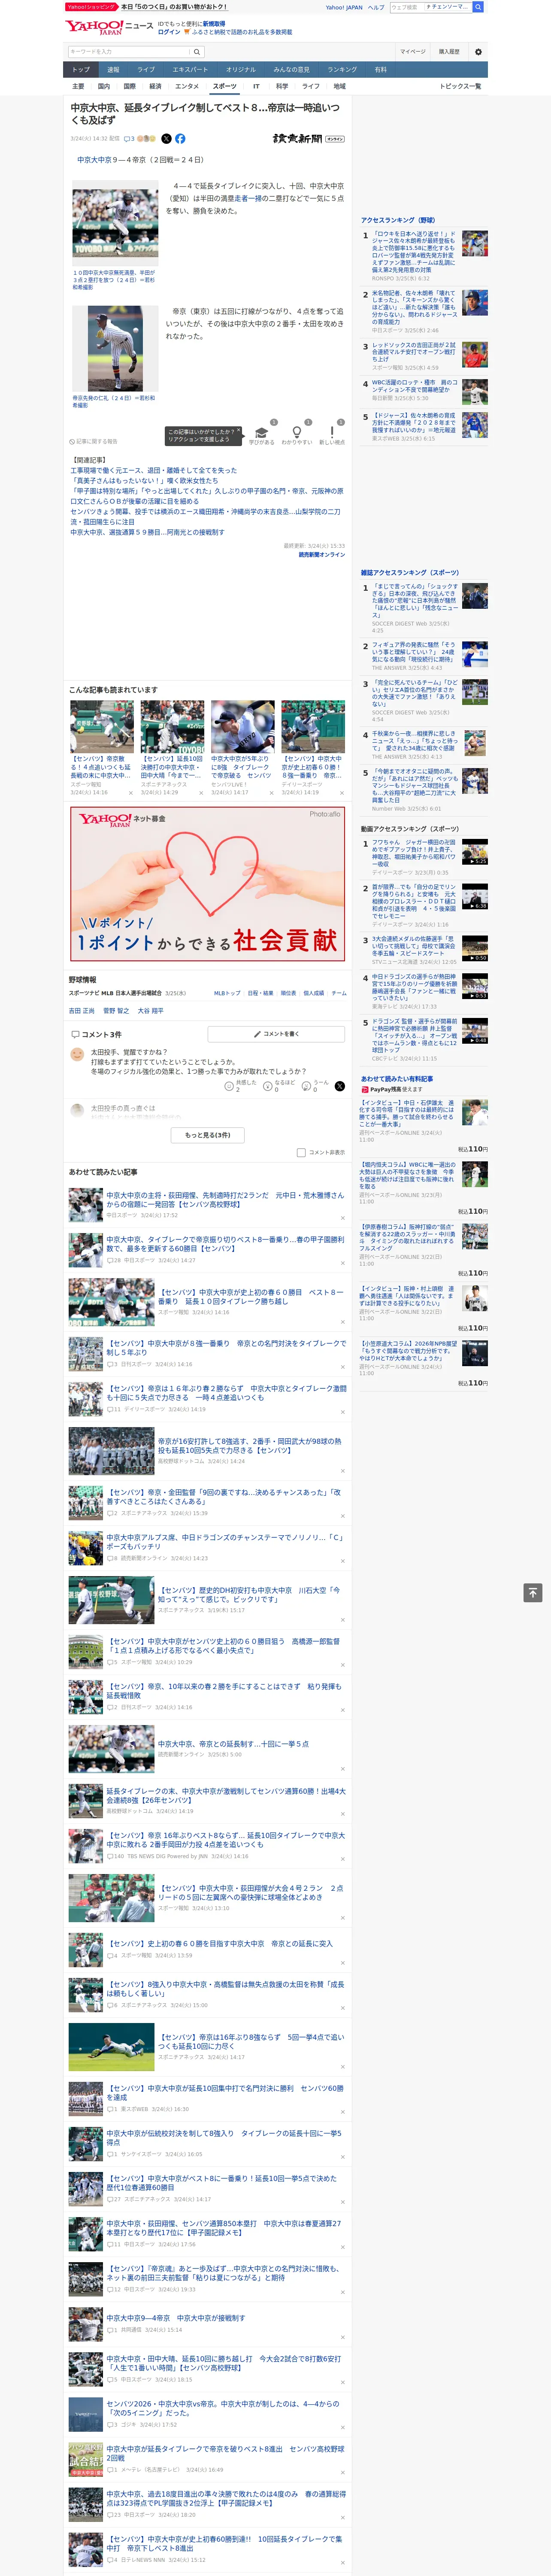Click commenter avatar of 太田投手 comment
Image resolution: width=551 pixels, height=2576 pixels.
77,1054
